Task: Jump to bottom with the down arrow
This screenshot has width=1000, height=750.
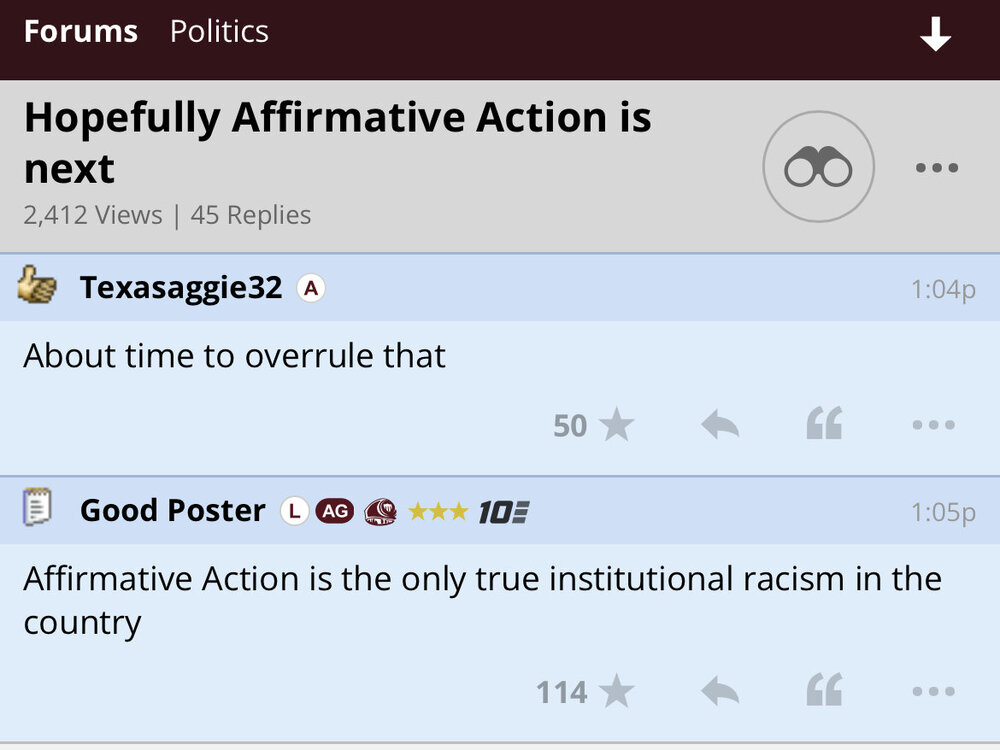Action: 936,35
